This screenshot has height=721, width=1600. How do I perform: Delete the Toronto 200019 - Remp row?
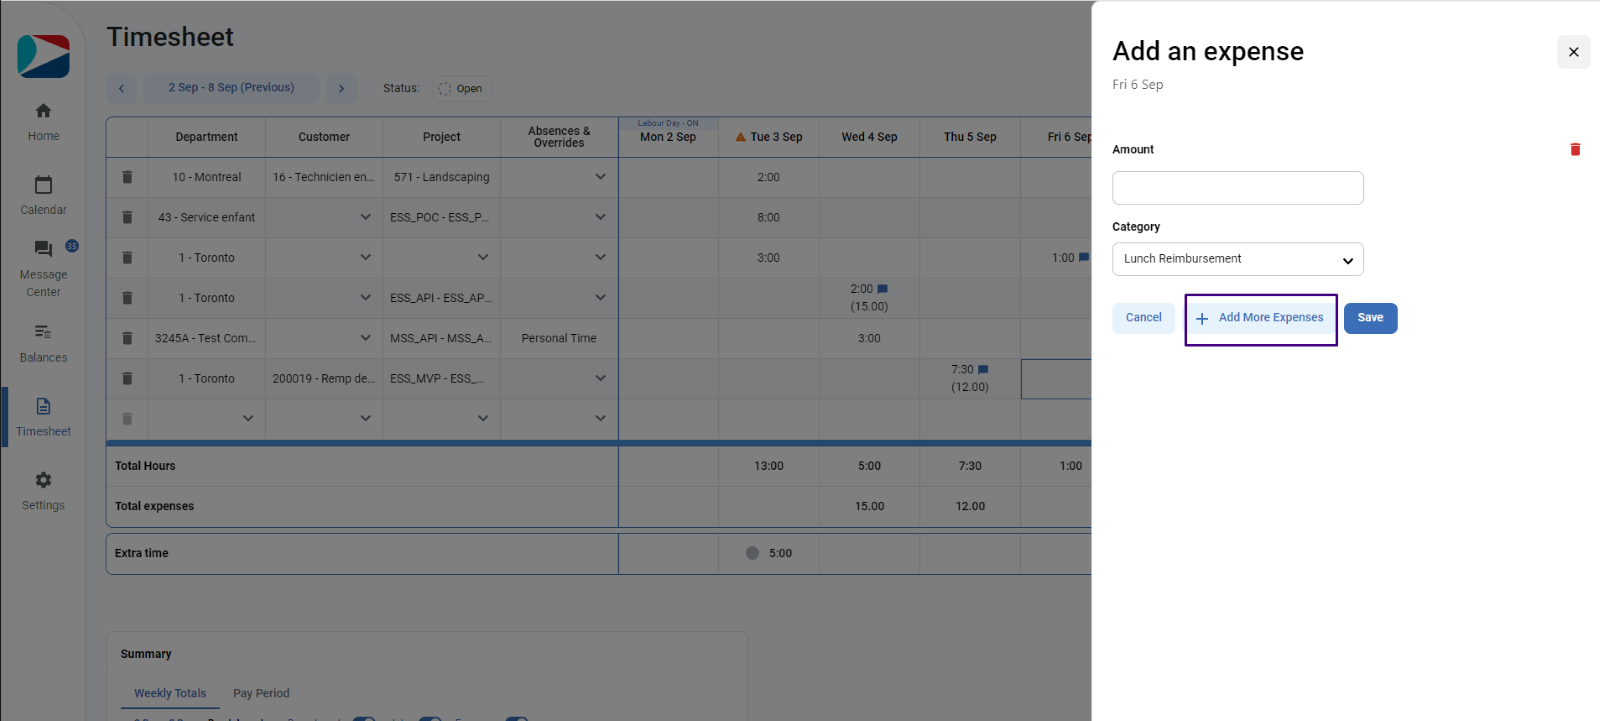pos(127,378)
